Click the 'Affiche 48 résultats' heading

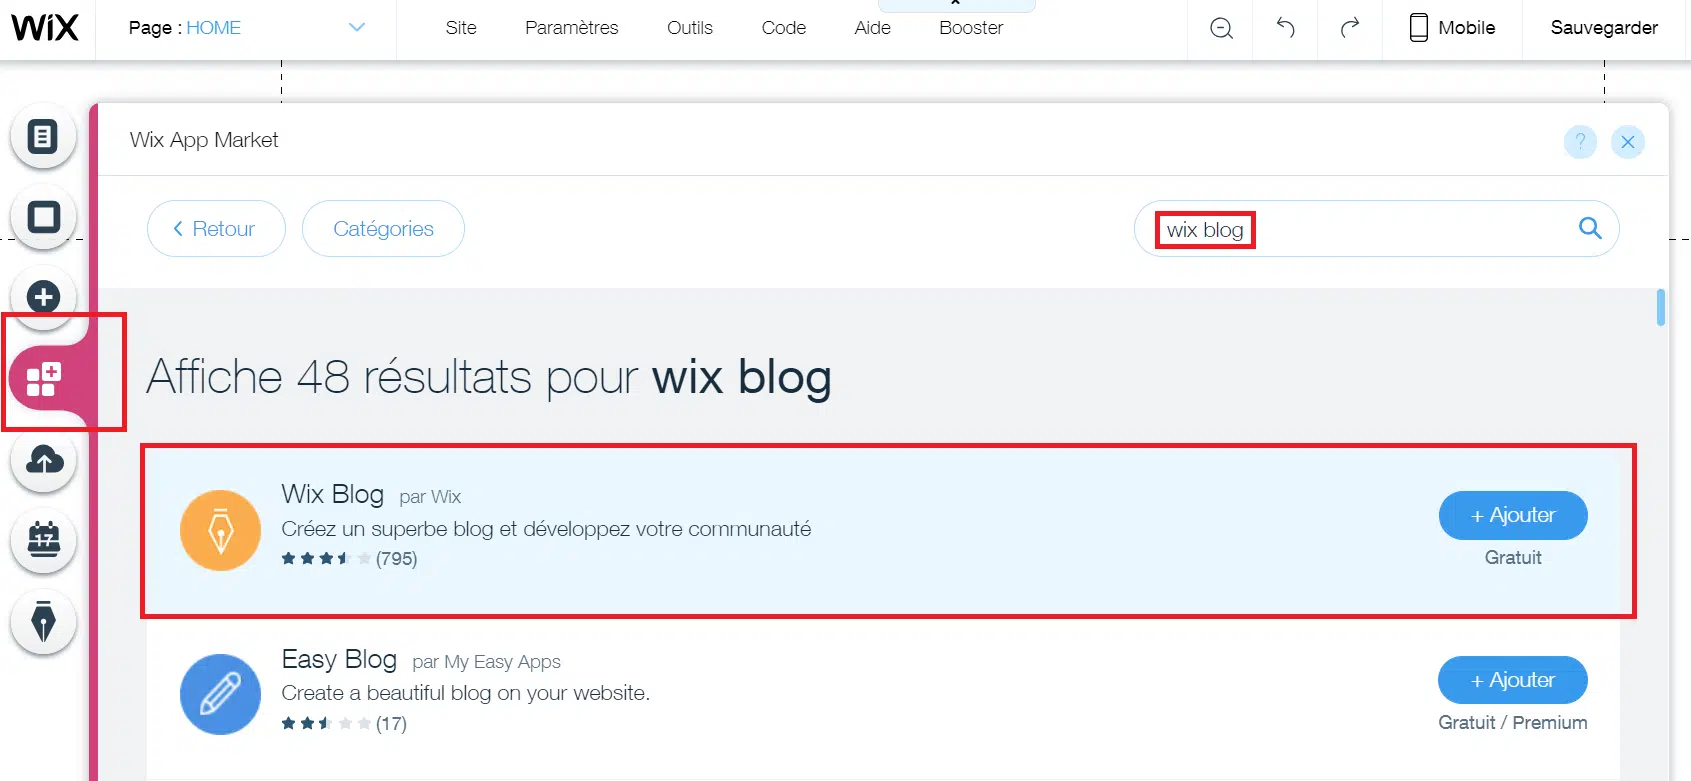[x=489, y=377]
